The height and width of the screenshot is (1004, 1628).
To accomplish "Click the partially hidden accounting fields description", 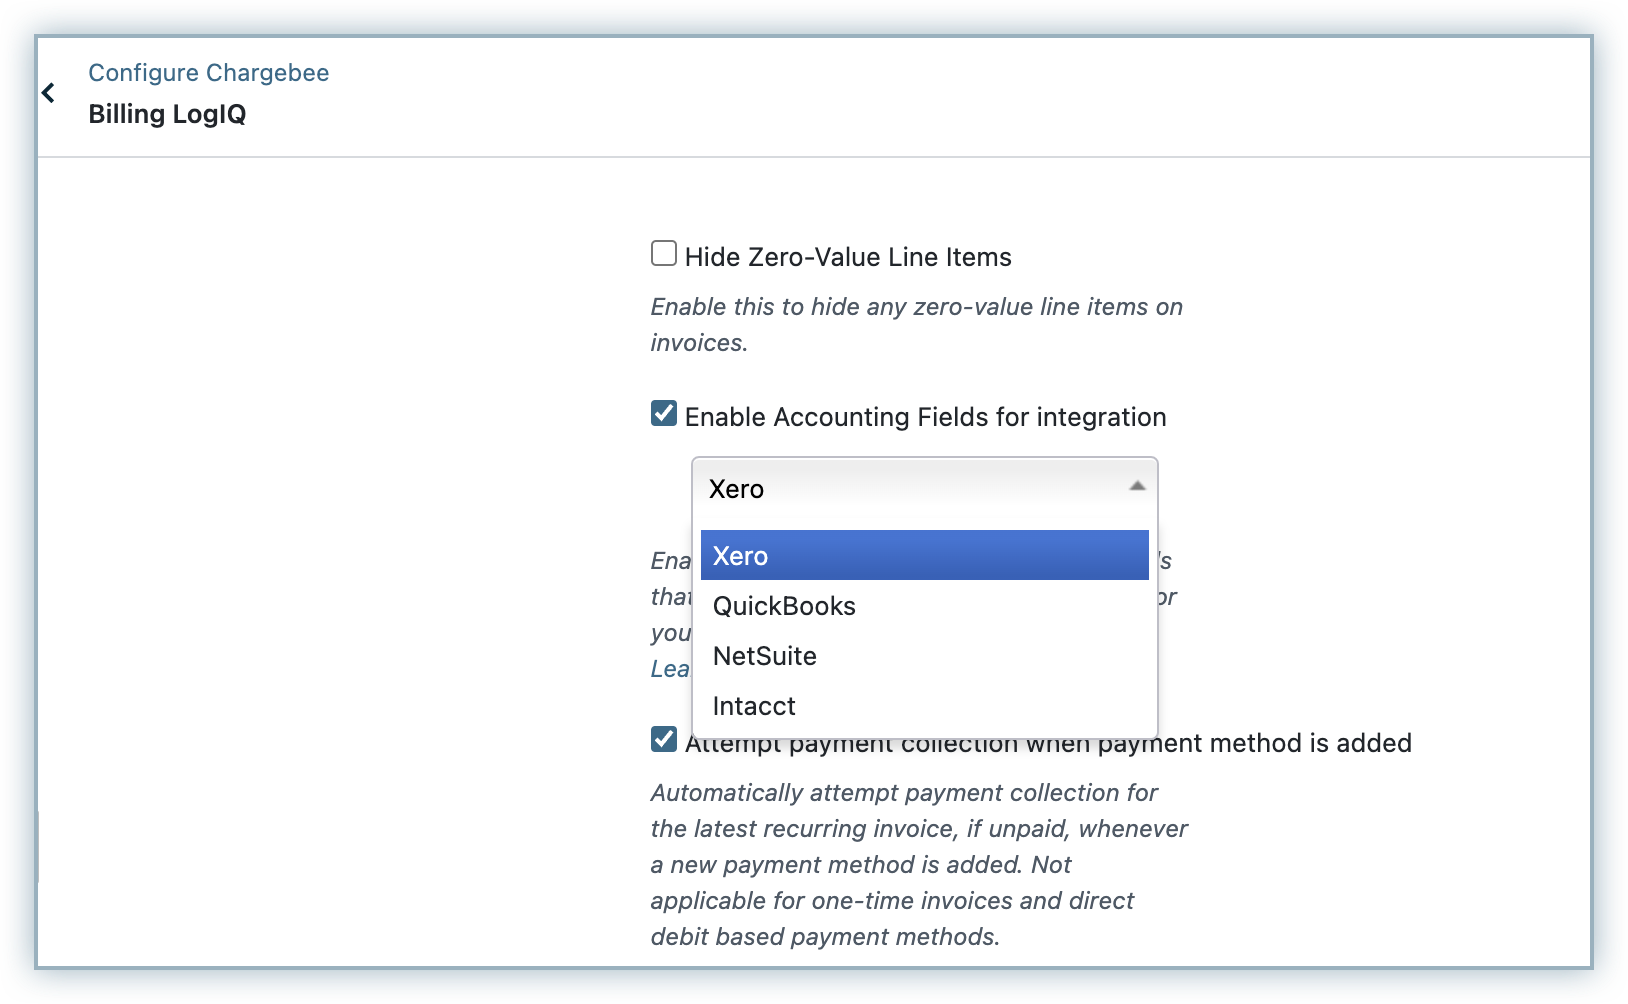I will (670, 597).
